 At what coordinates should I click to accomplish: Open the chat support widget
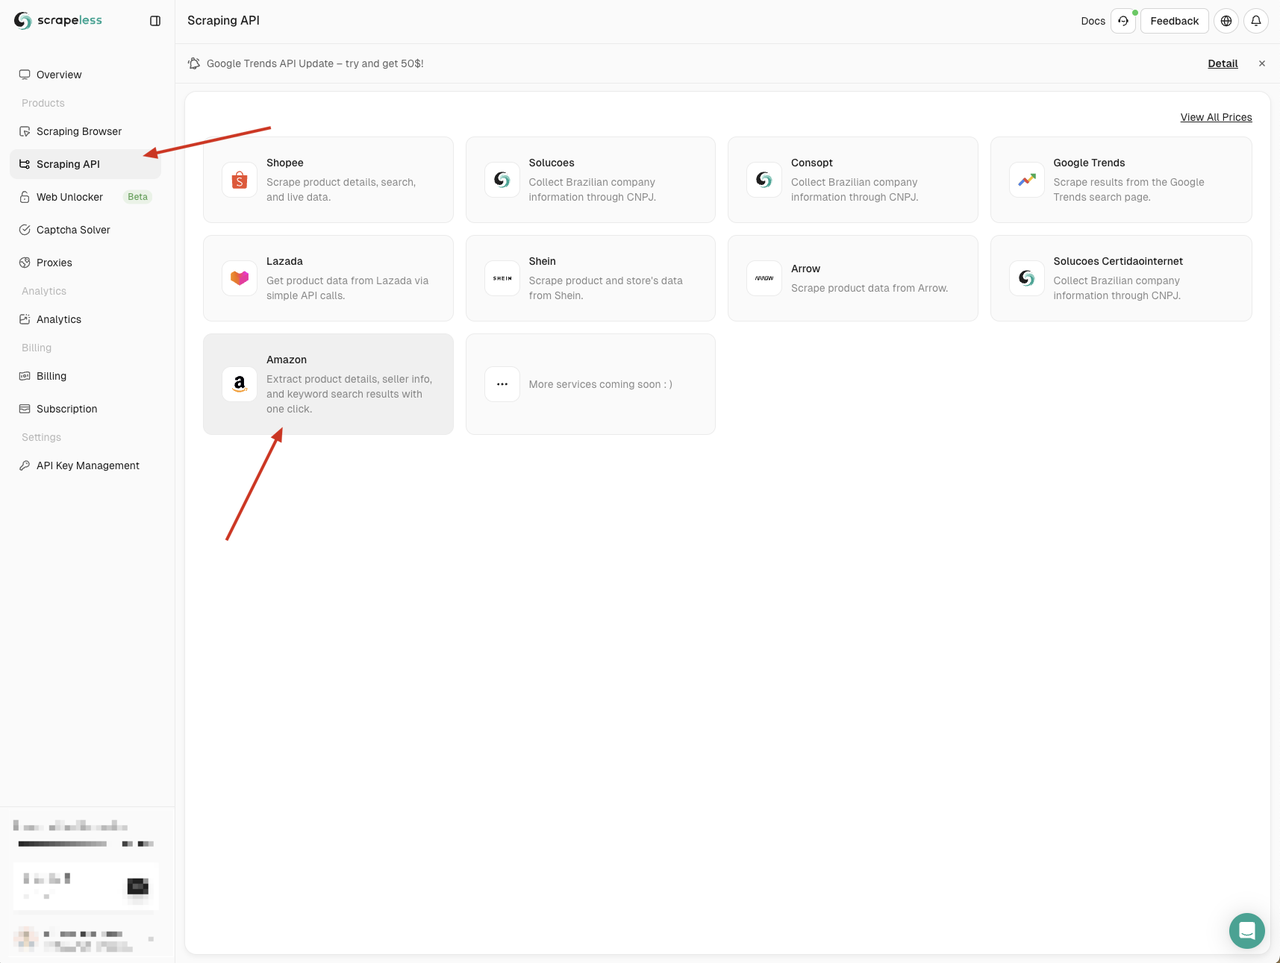(1247, 931)
